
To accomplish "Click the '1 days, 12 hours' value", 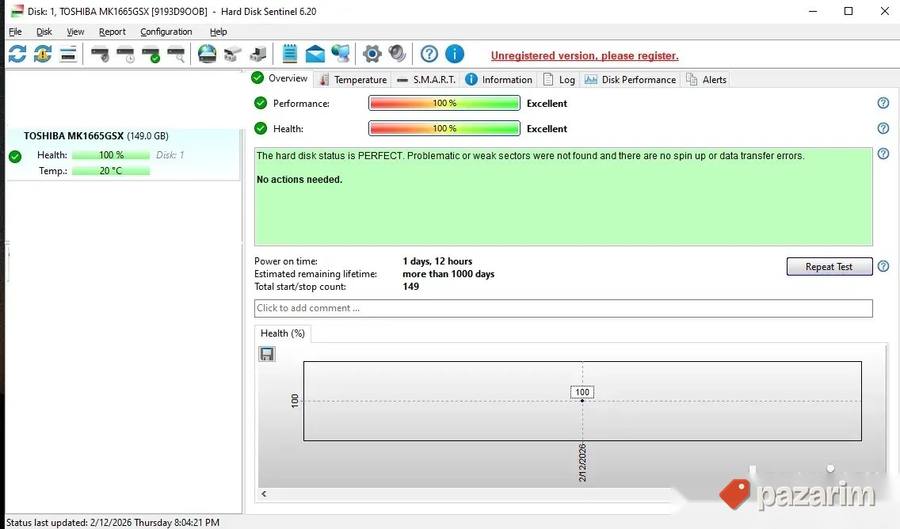I will (437, 261).
